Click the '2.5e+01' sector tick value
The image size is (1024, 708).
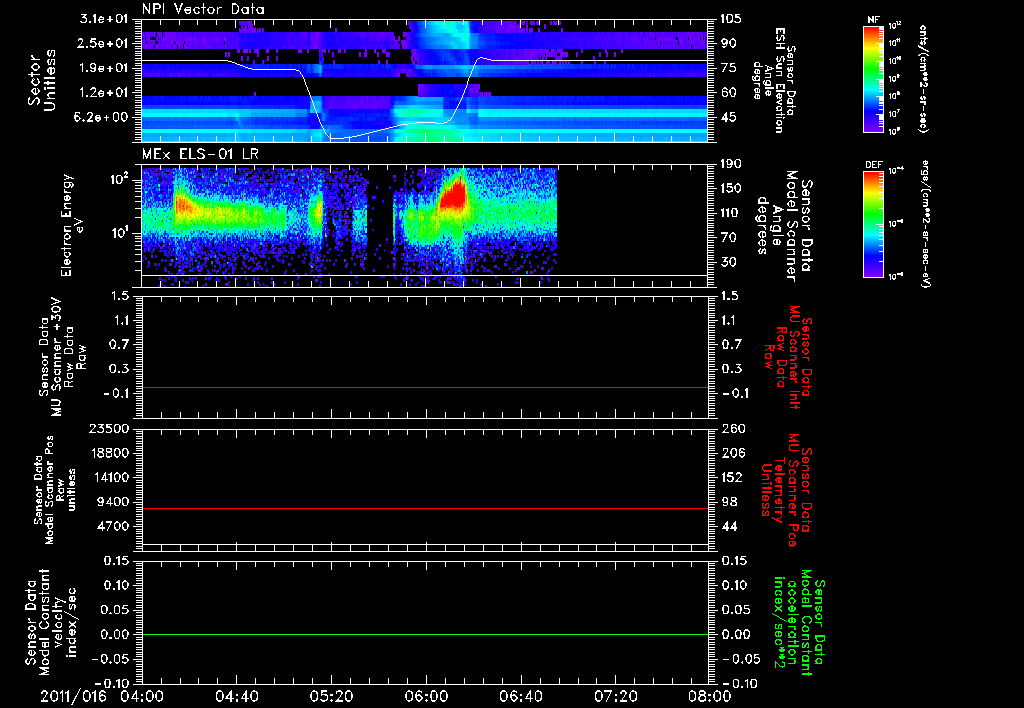coord(104,43)
